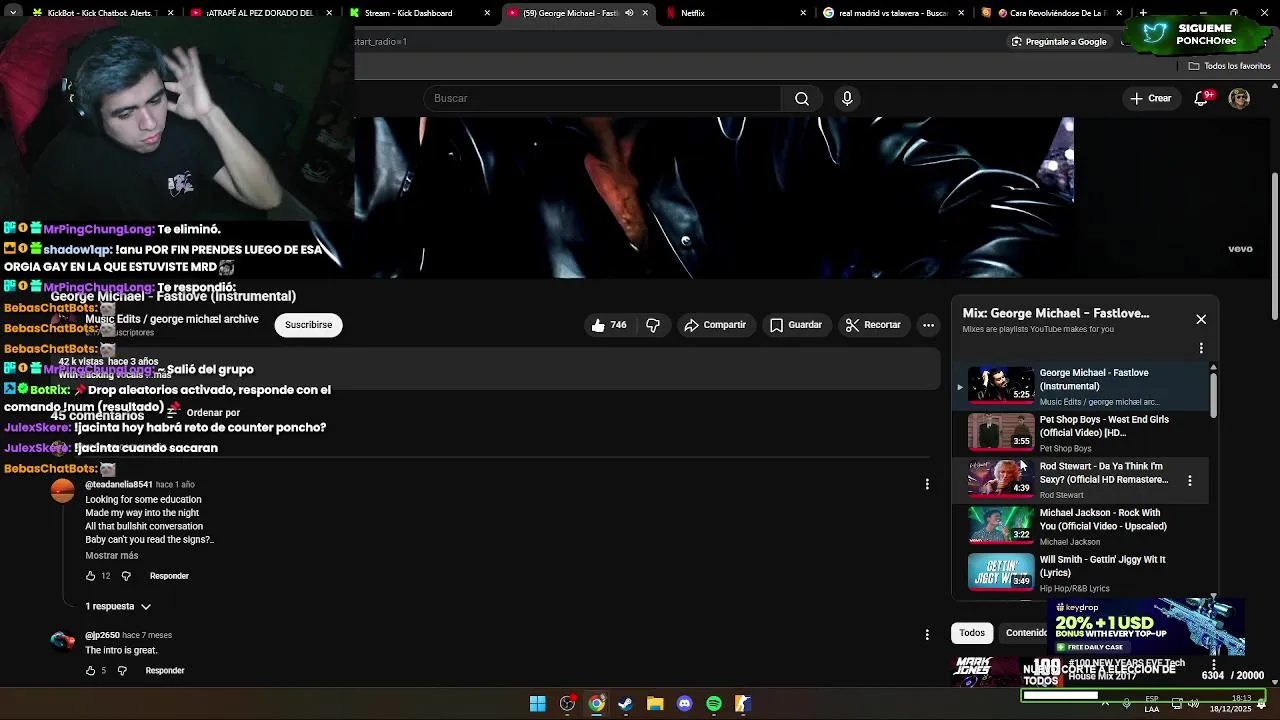Open Spotify from taskbar
Viewport: 1280px width, 720px height.
[x=714, y=704]
